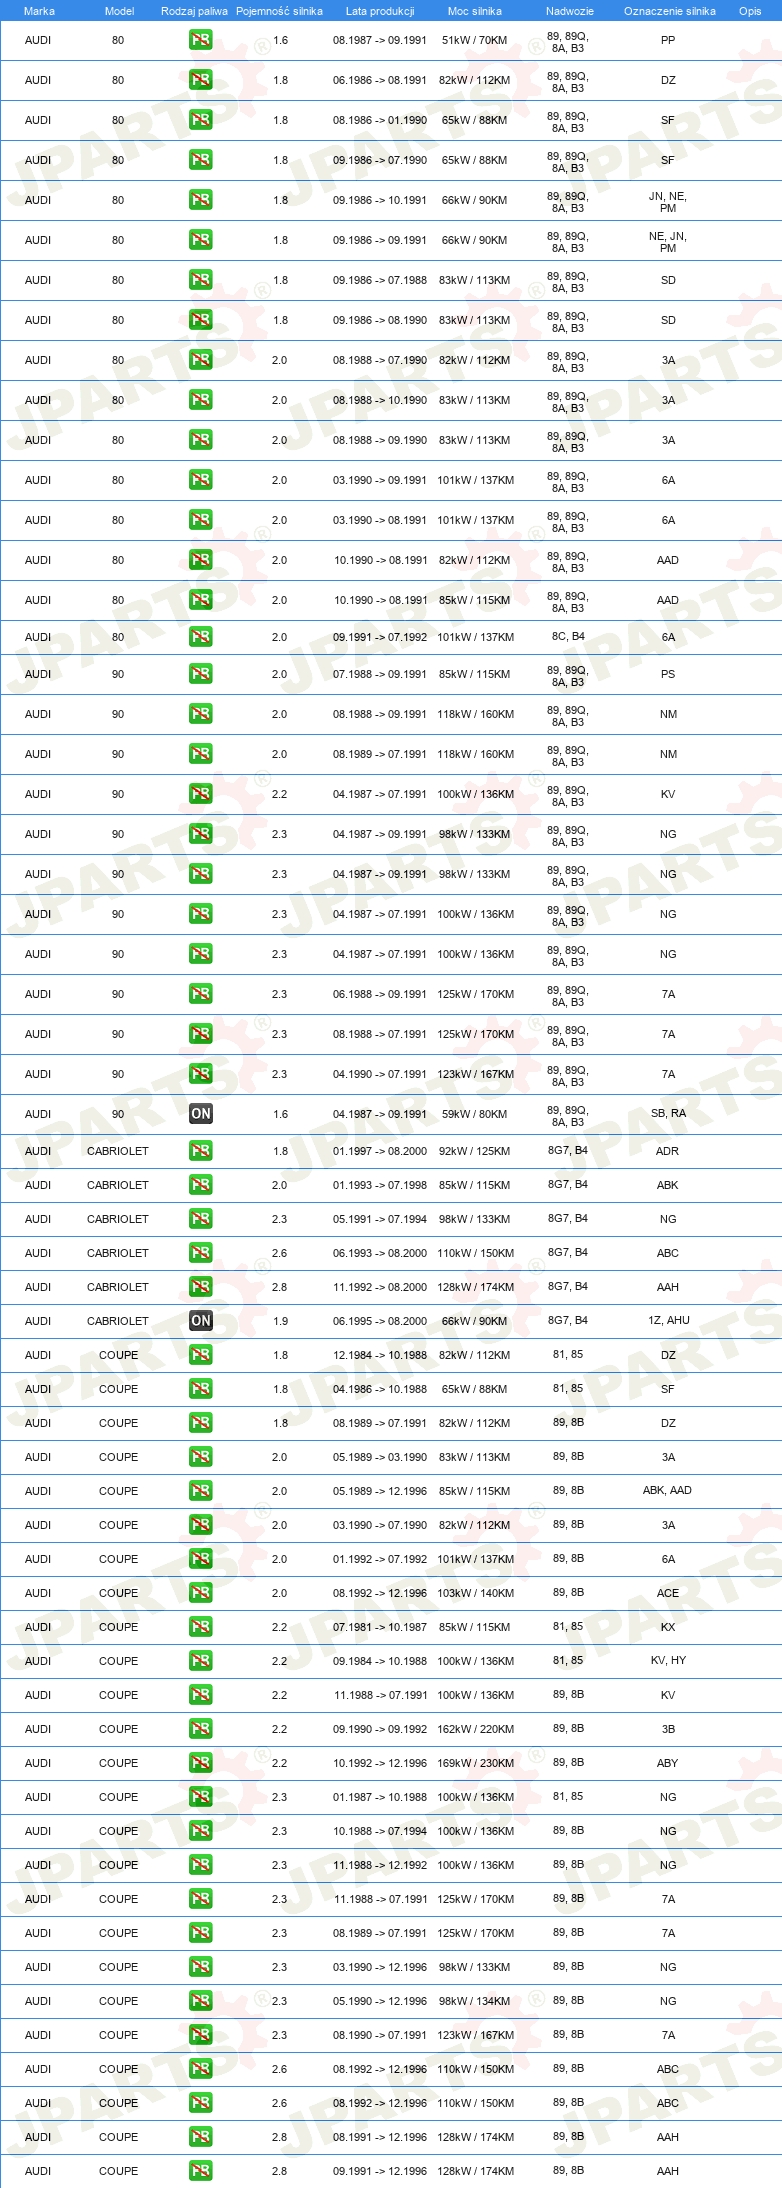Click the Opis column header
This screenshot has height=2188, width=782.
click(750, 11)
